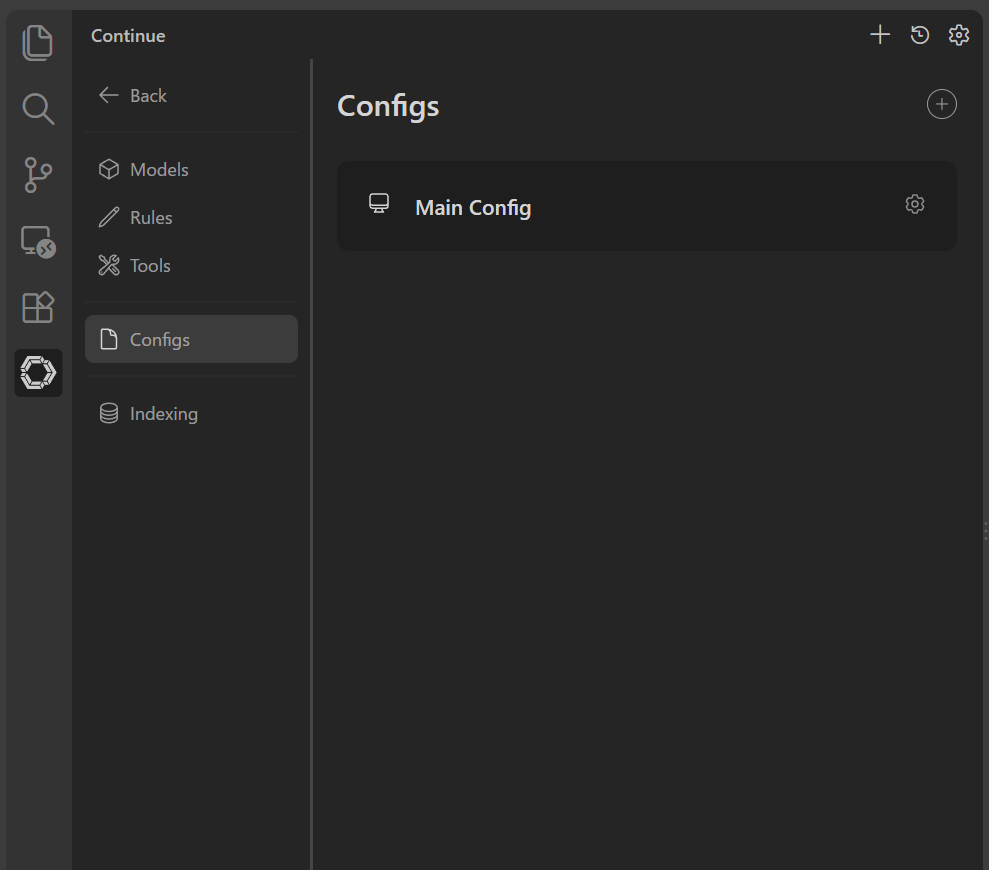Screen dimensions: 989x870
Task: Select the Main Config card
Action: [647, 206]
